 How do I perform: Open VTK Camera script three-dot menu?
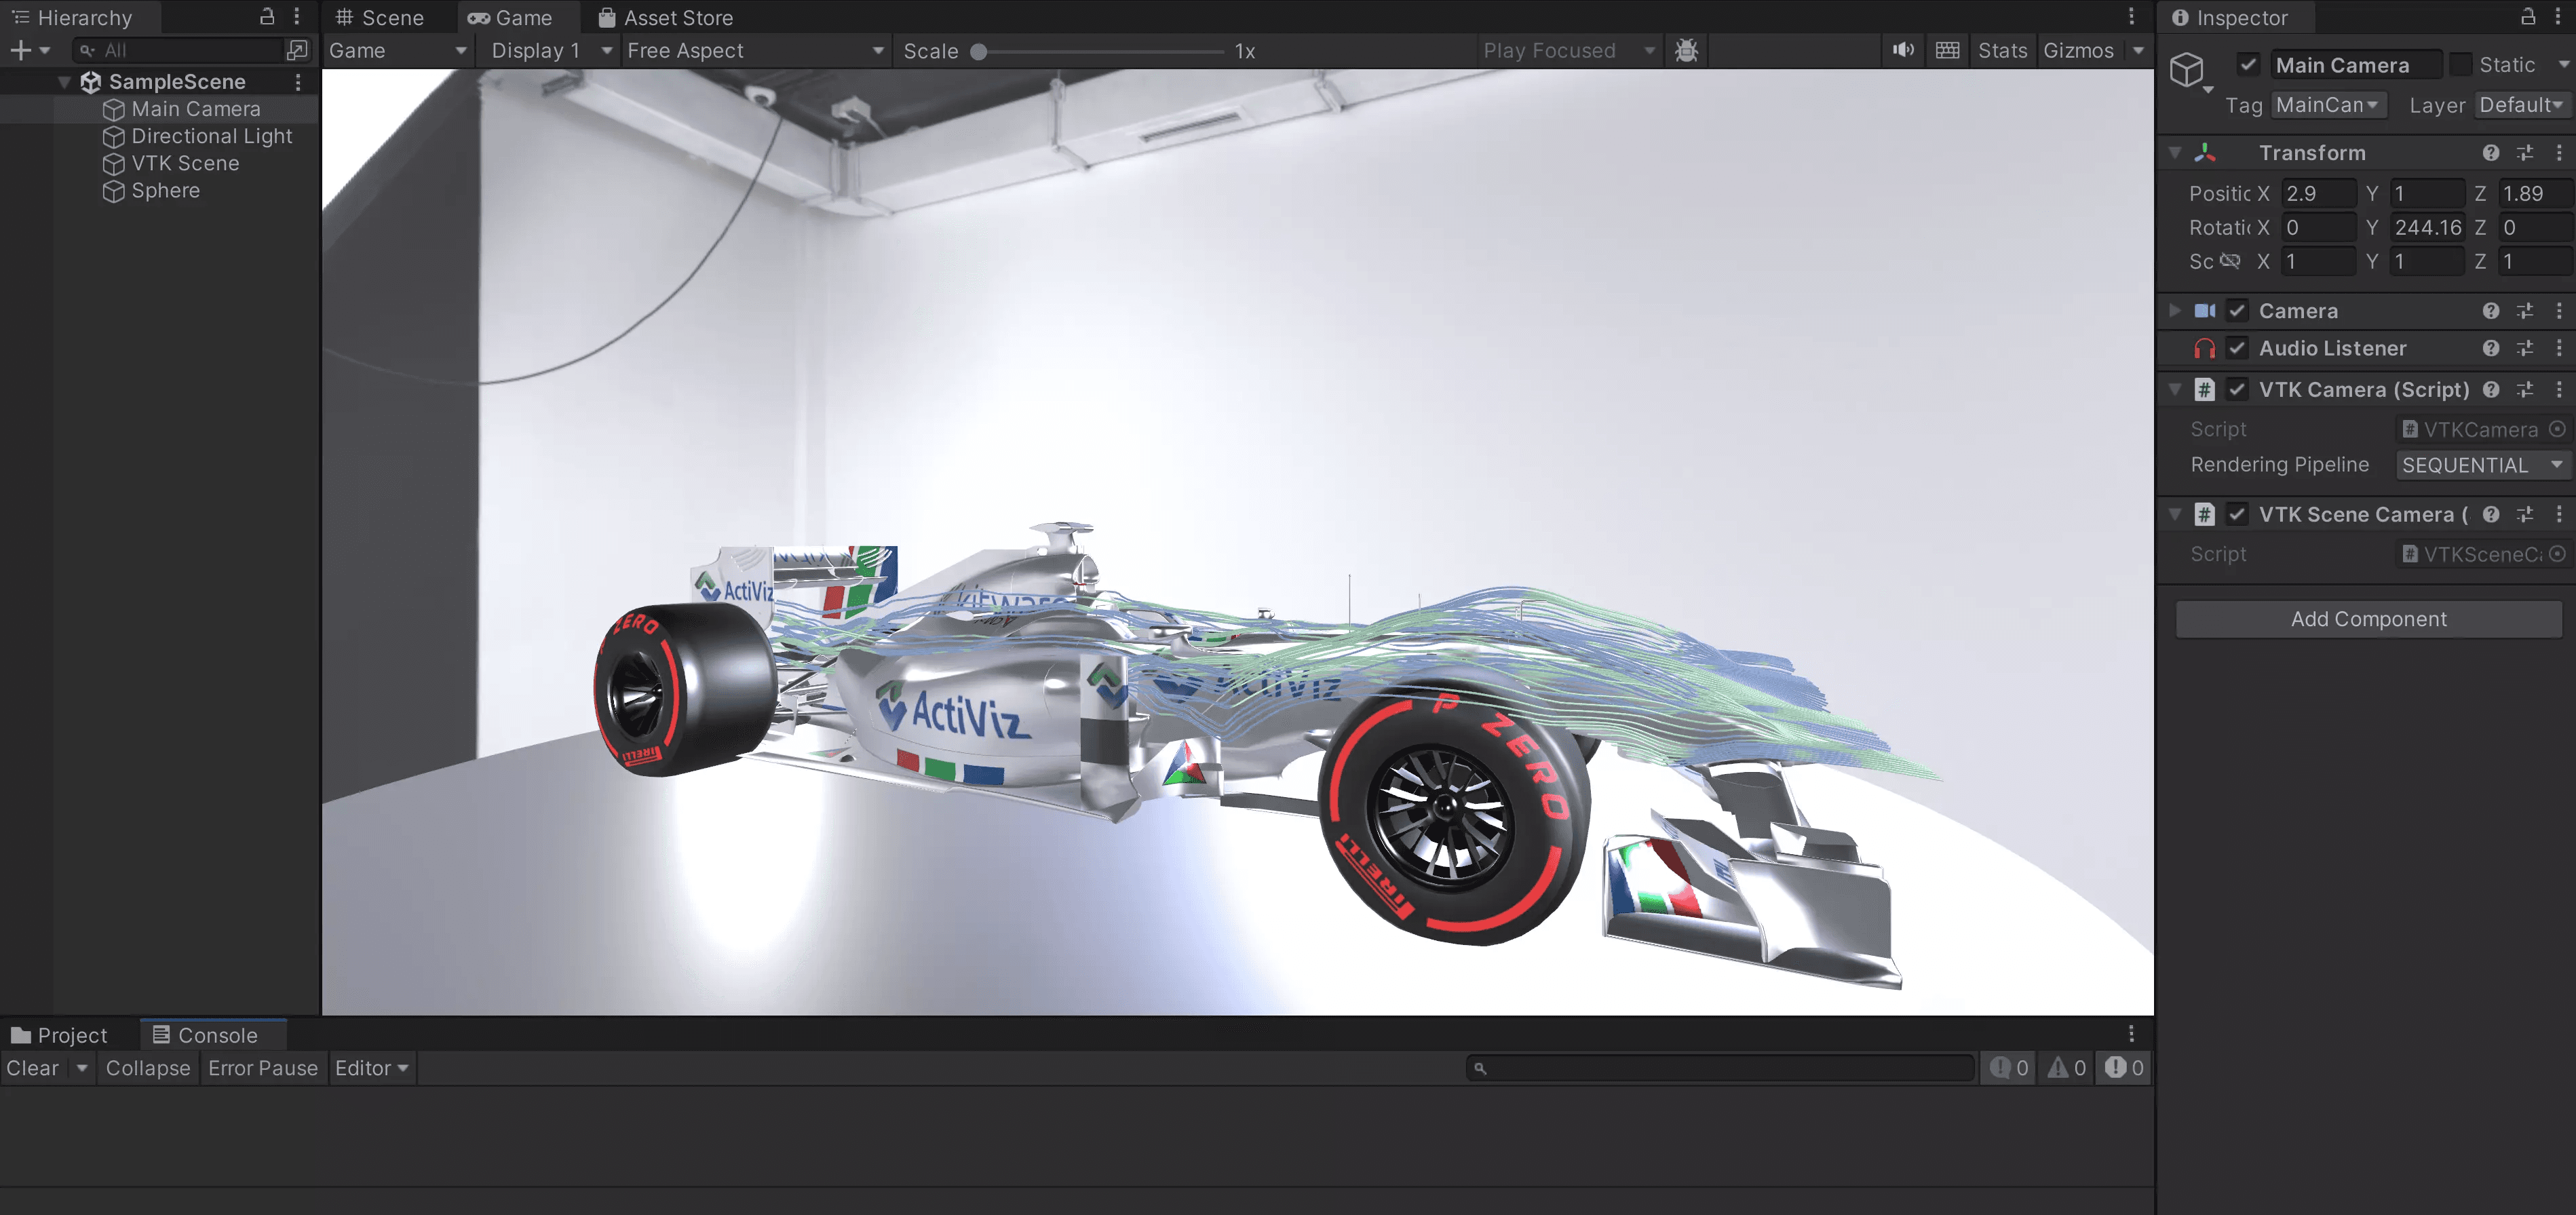pyautogui.click(x=2559, y=389)
